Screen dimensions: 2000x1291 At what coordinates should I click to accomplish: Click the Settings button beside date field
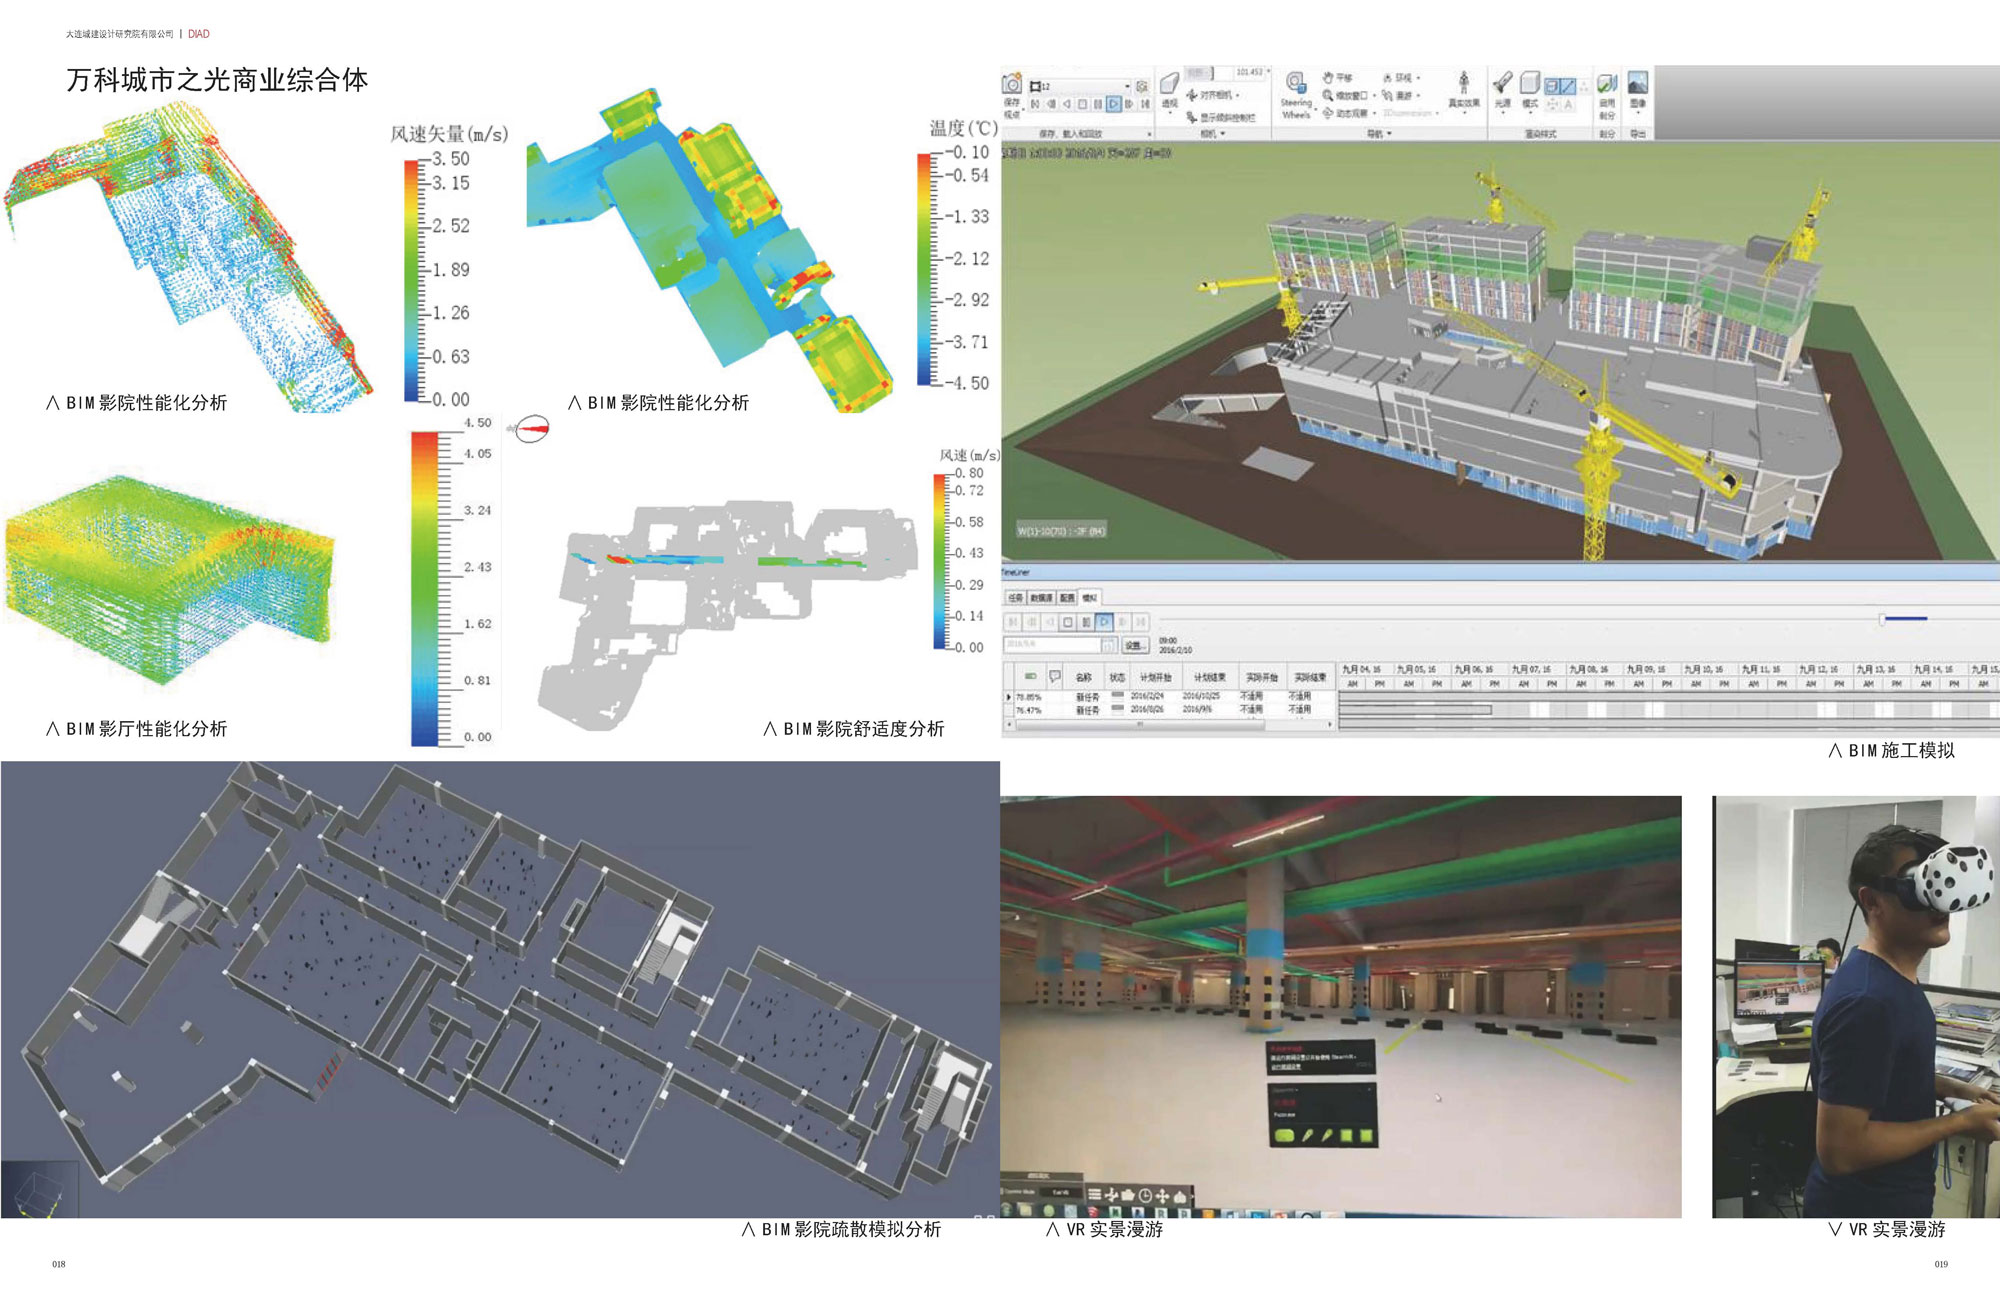click(1134, 645)
